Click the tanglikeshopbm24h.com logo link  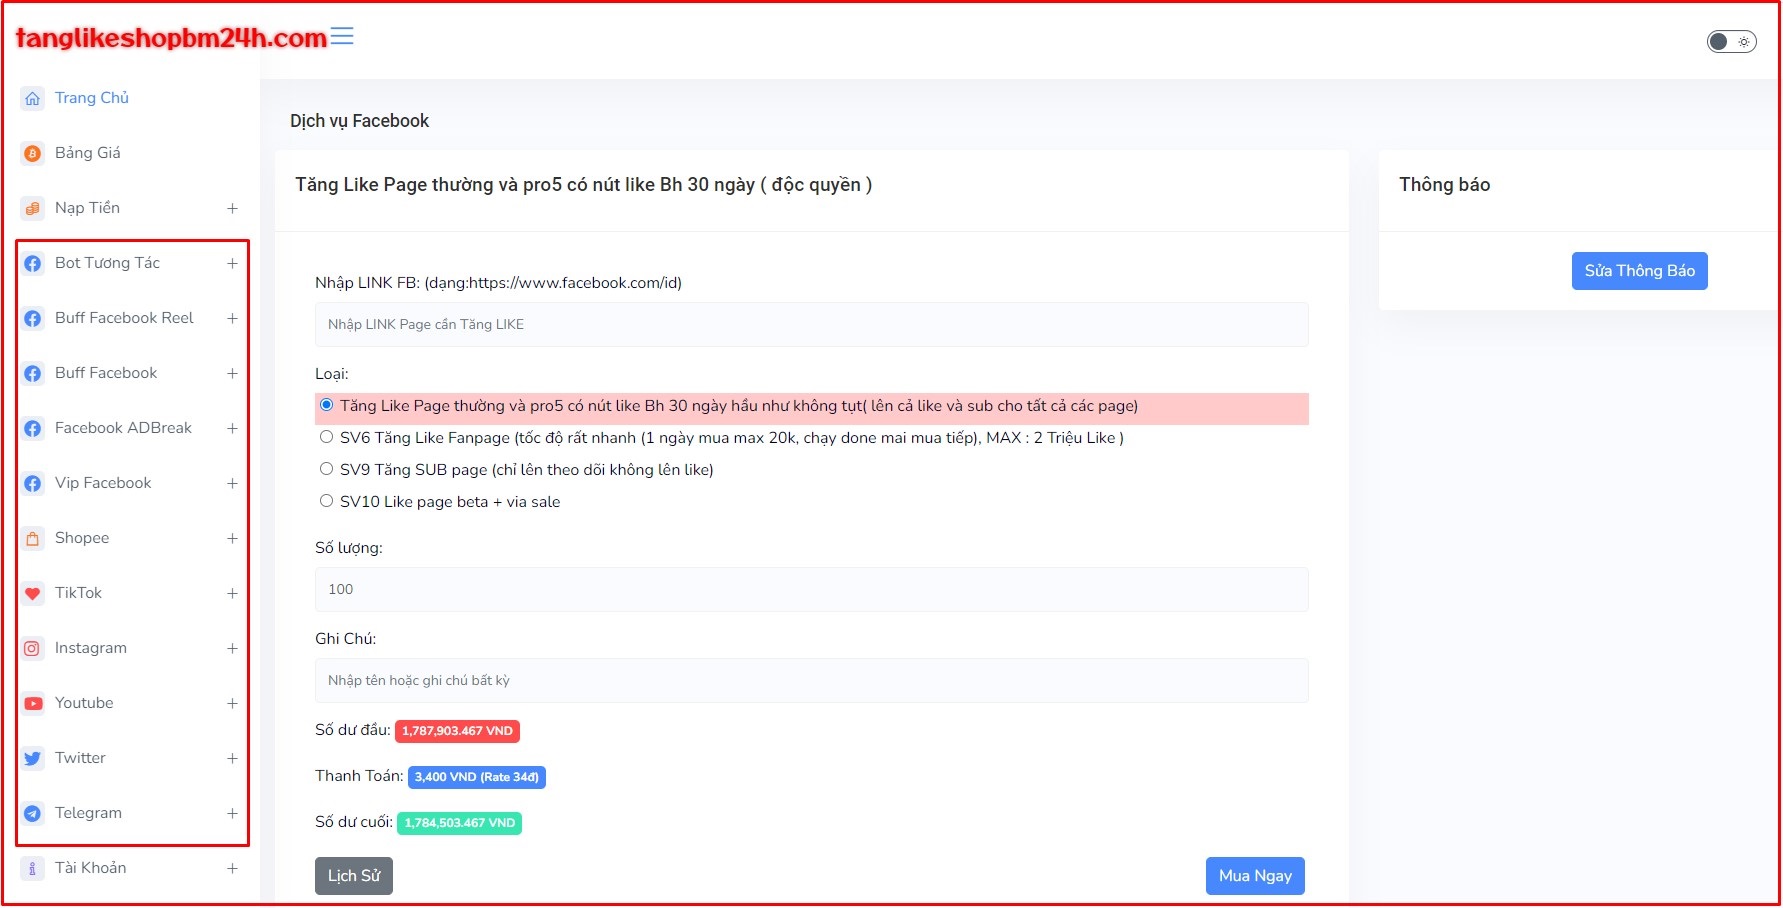(171, 38)
